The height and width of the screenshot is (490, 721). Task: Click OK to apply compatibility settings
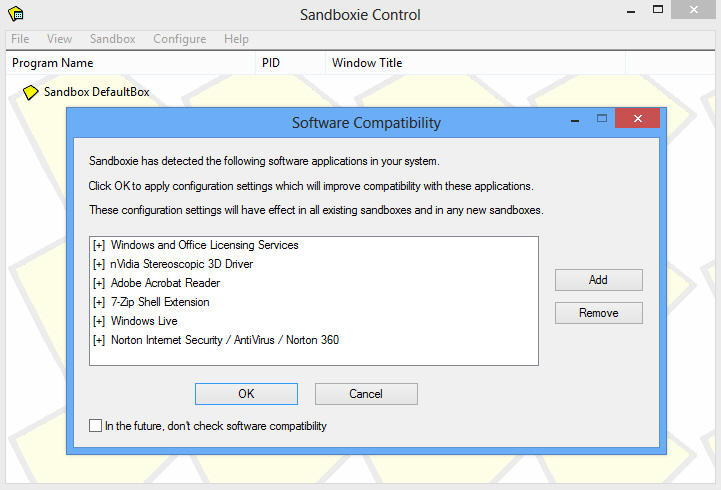pyautogui.click(x=246, y=394)
